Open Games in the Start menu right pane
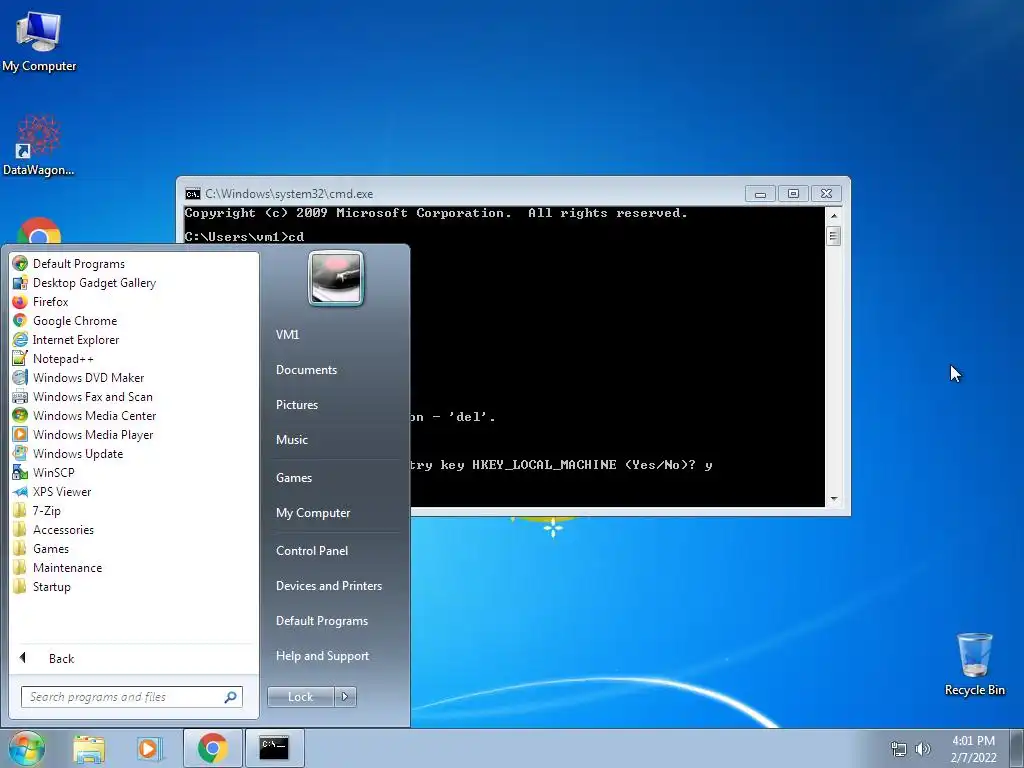This screenshot has height=768, width=1024. [294, 478]
